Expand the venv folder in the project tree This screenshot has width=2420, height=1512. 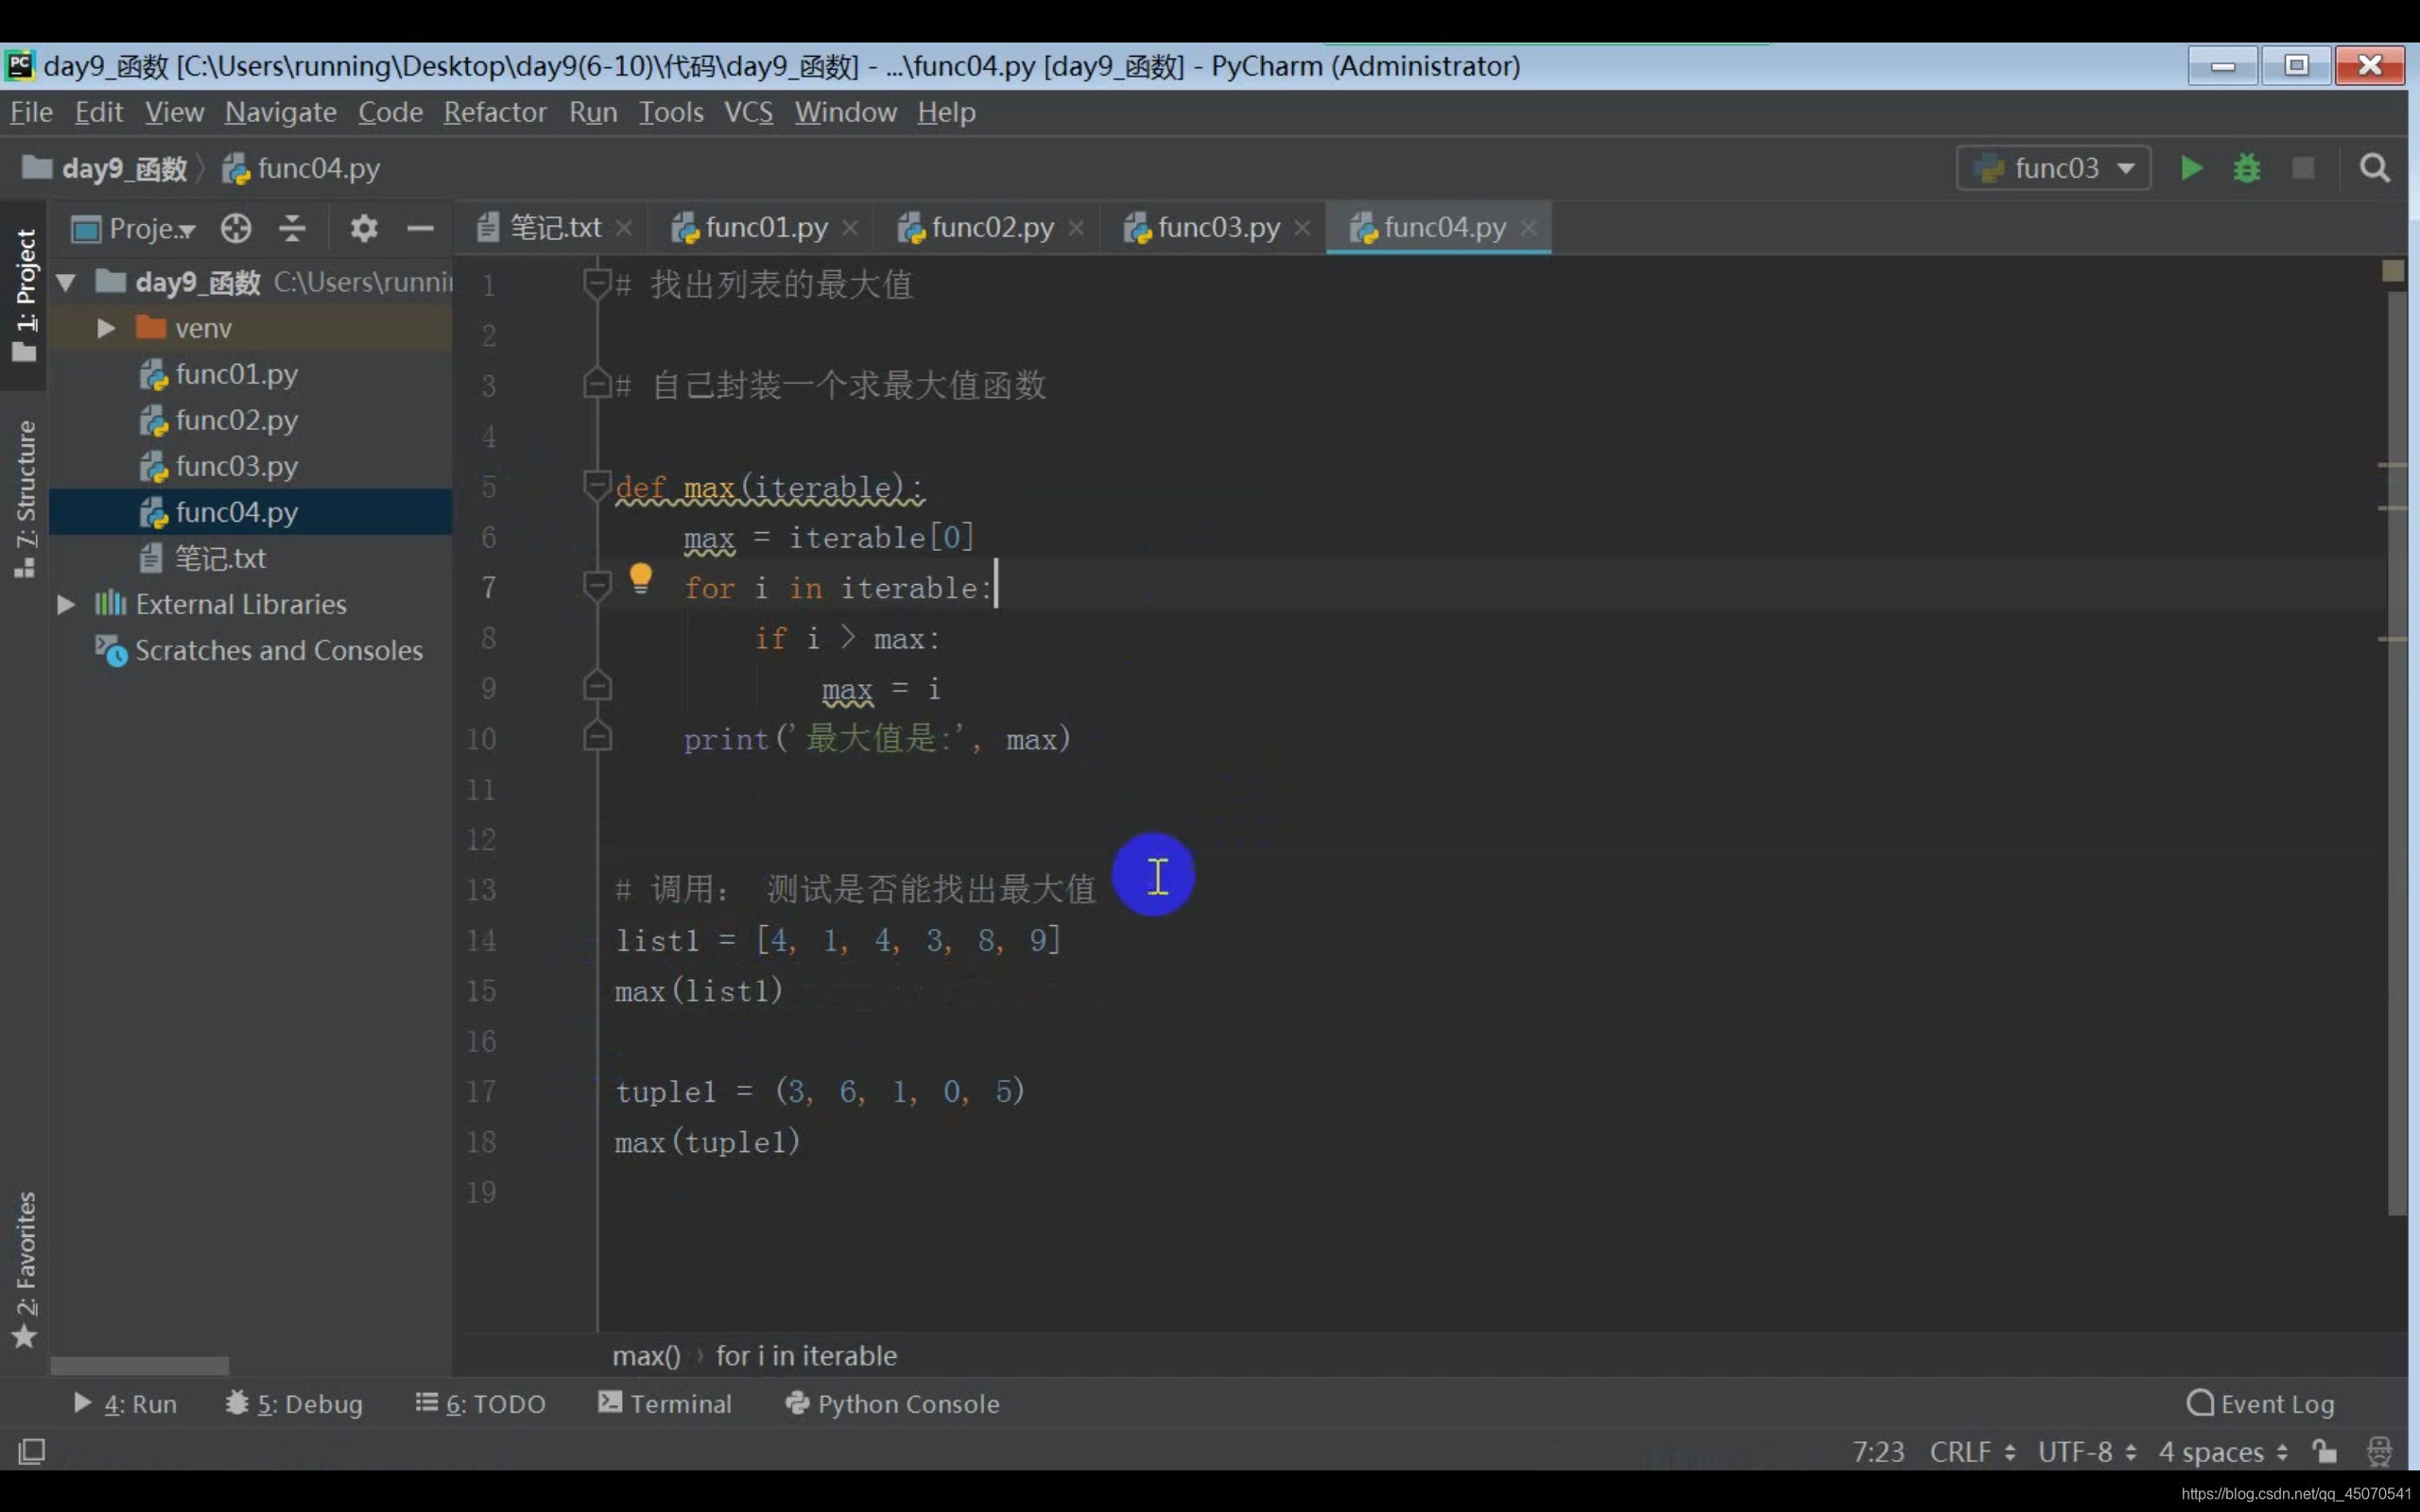coord(106,328)
